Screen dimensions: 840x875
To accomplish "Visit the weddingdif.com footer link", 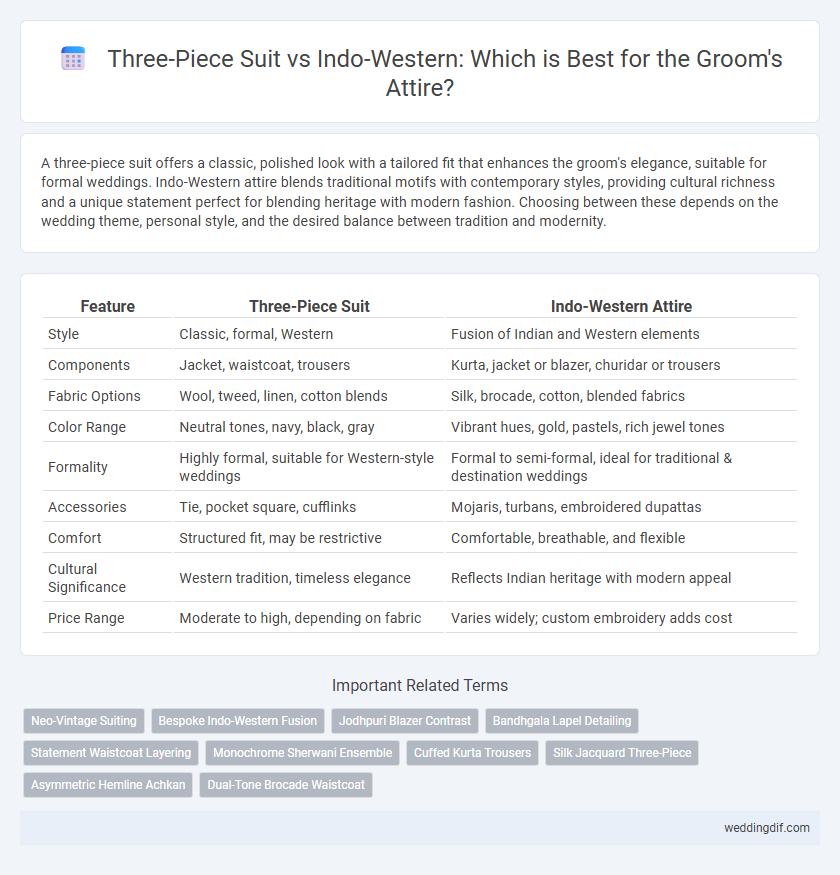I will pyautogui.click(x=766, y=828).
